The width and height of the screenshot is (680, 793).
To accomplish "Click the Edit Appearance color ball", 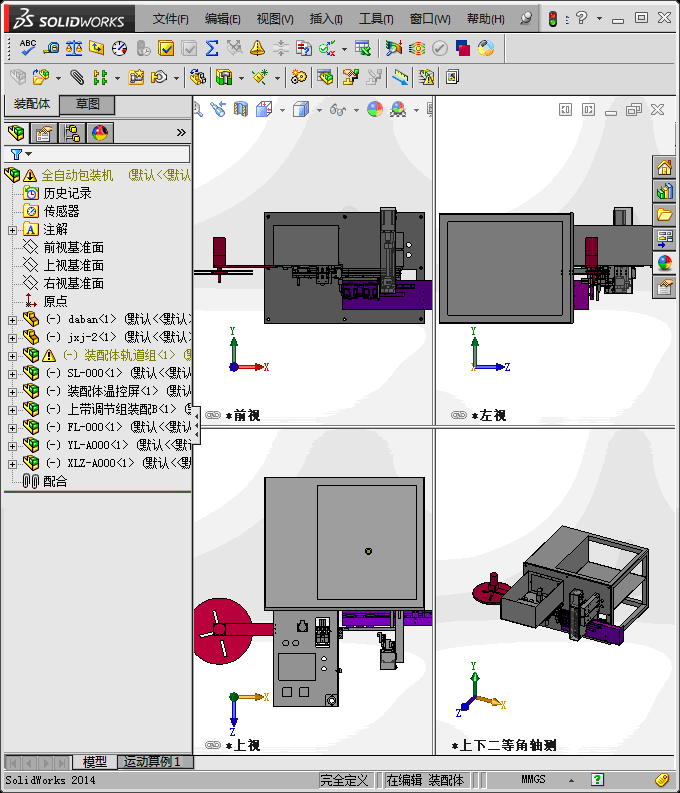I will pyautogui.click(x=375, y=109).
